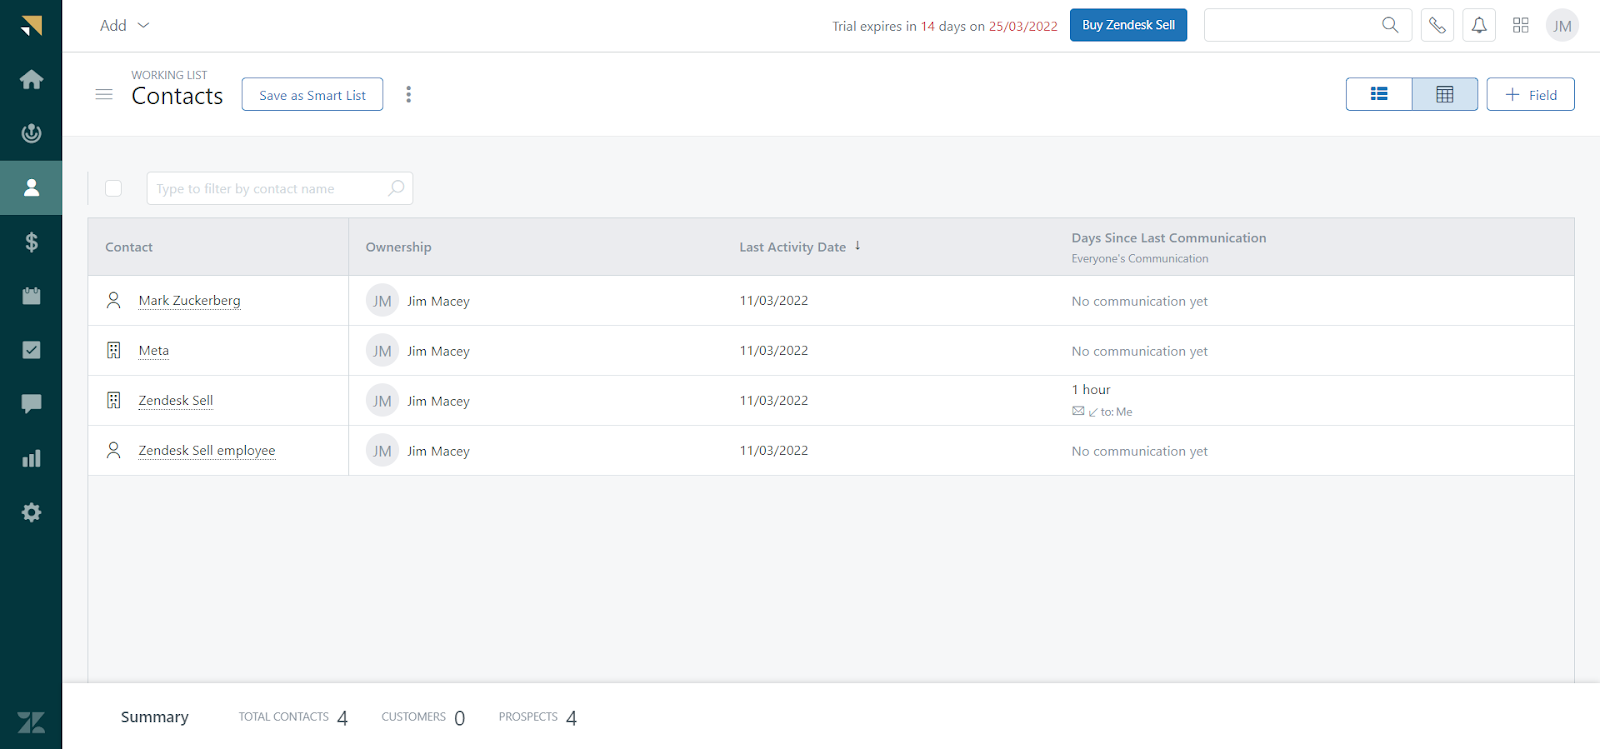
Task: Open the Tasks checkmark icon
Action: 31,350
